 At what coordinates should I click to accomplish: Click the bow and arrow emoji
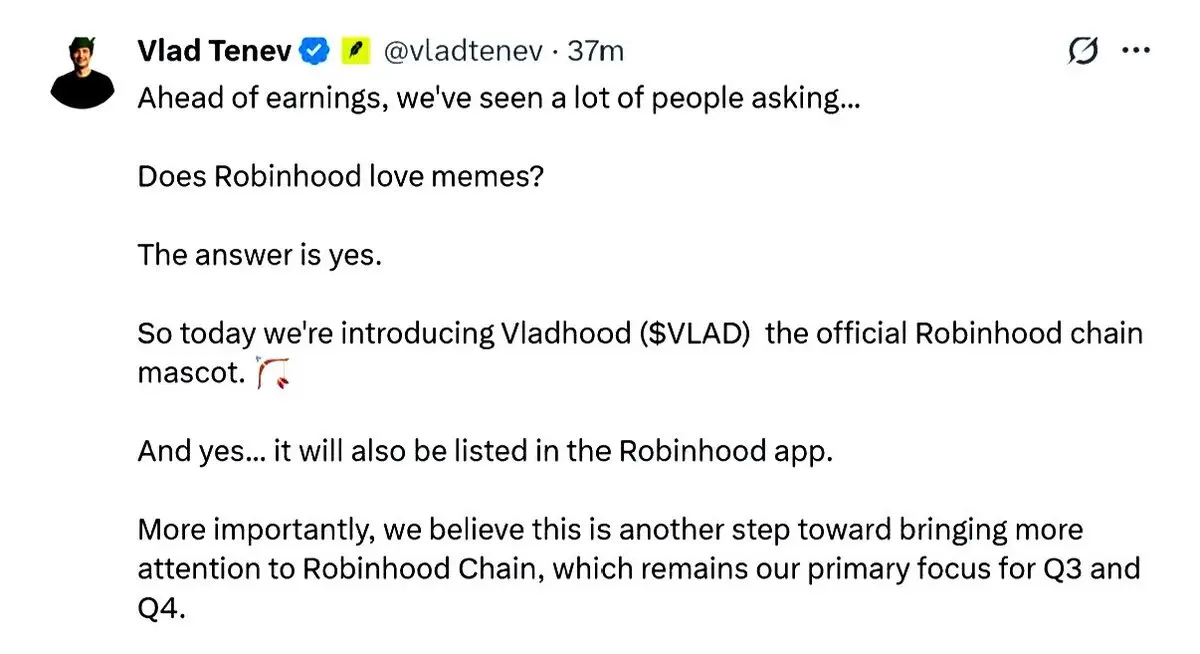pyautogui.click(x=274, y=373)
